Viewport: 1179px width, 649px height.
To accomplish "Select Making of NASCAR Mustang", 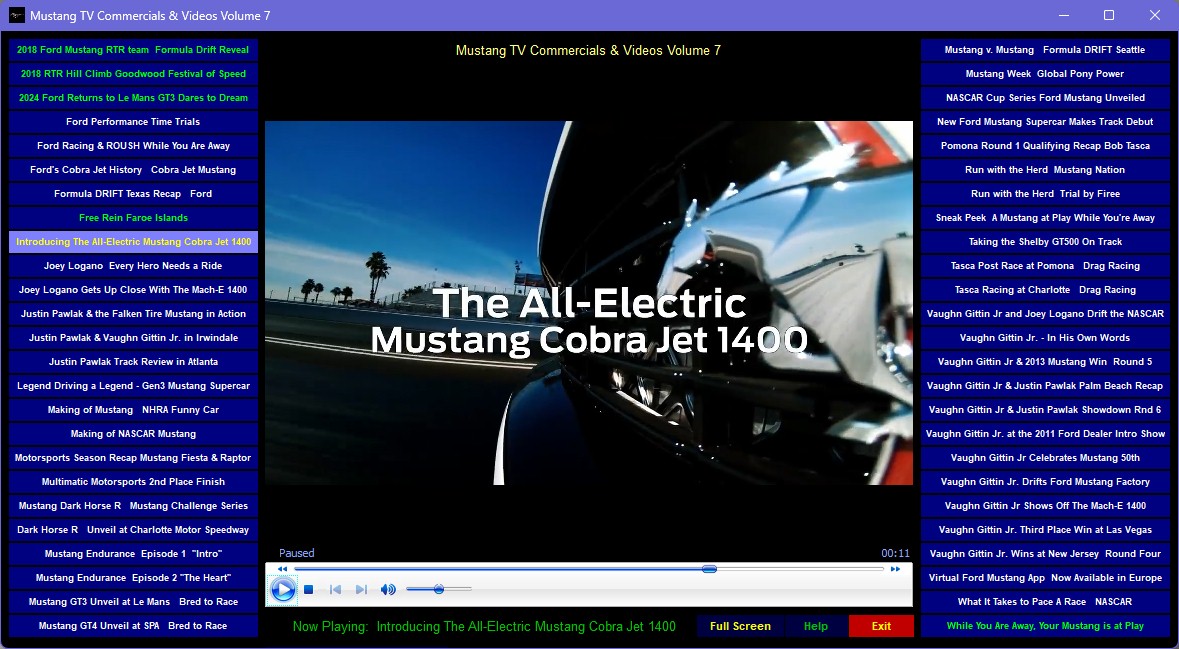I will 133,434.
